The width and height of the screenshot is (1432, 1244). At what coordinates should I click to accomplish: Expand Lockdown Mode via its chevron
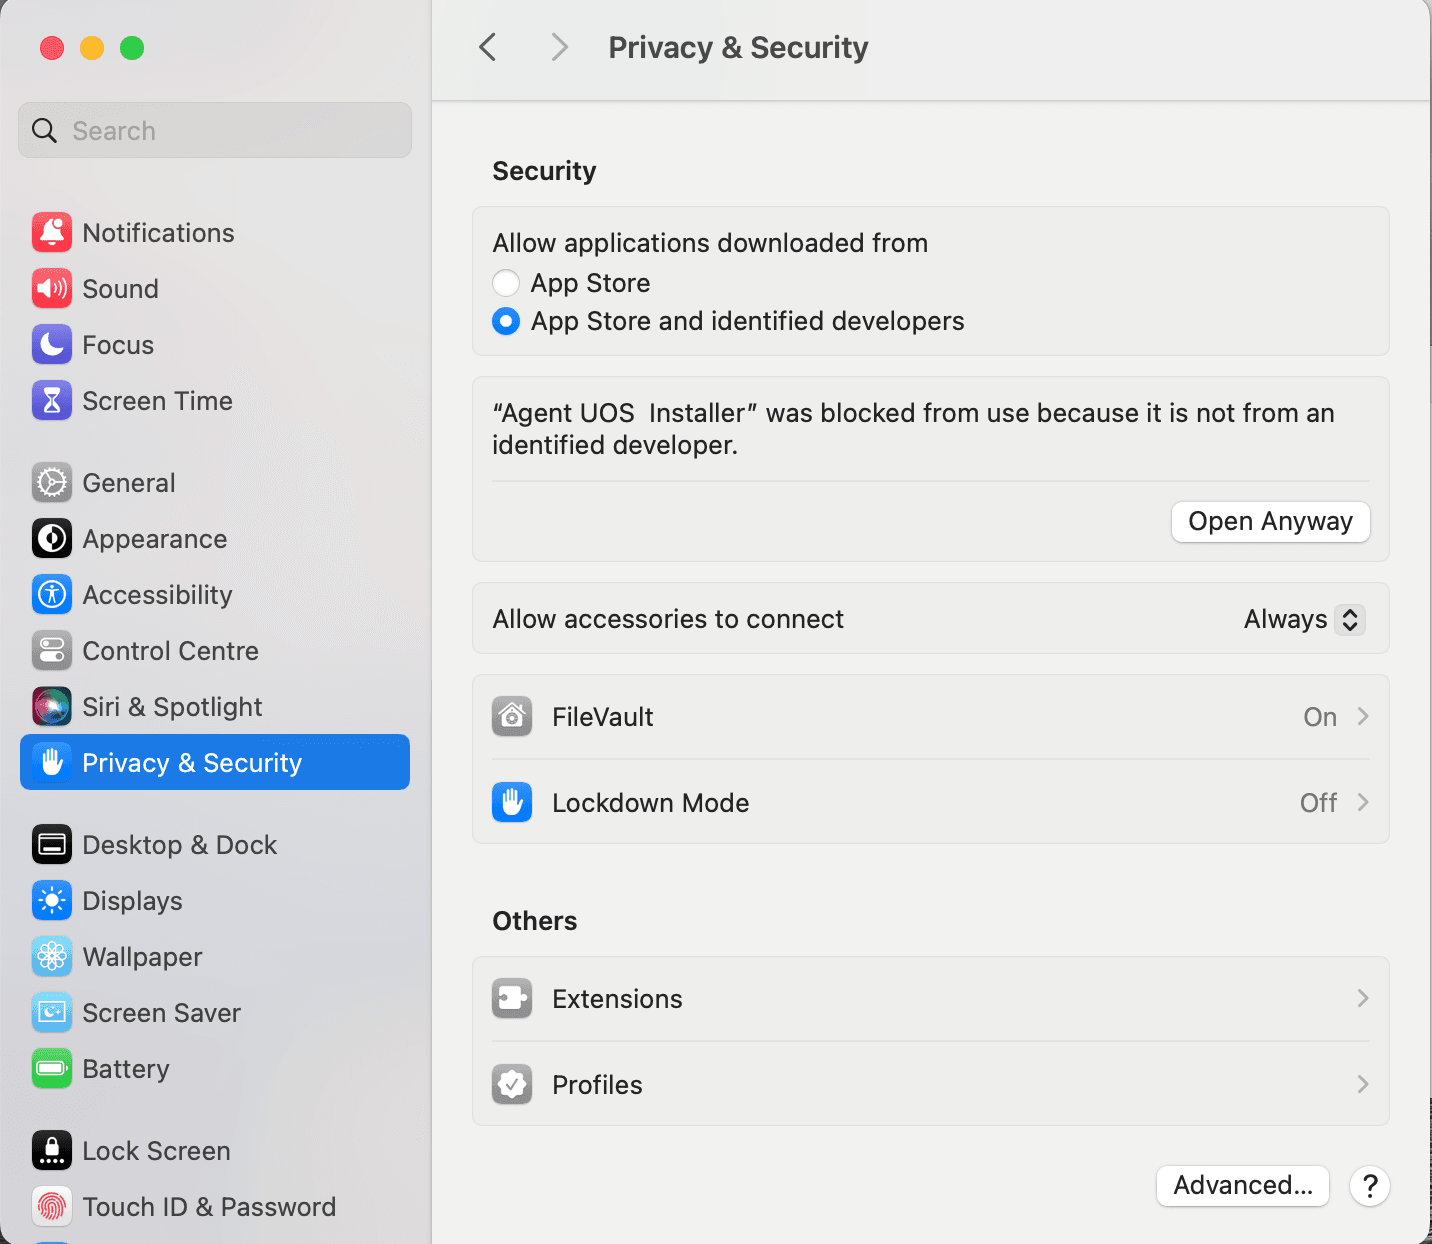click(1363, 802)
